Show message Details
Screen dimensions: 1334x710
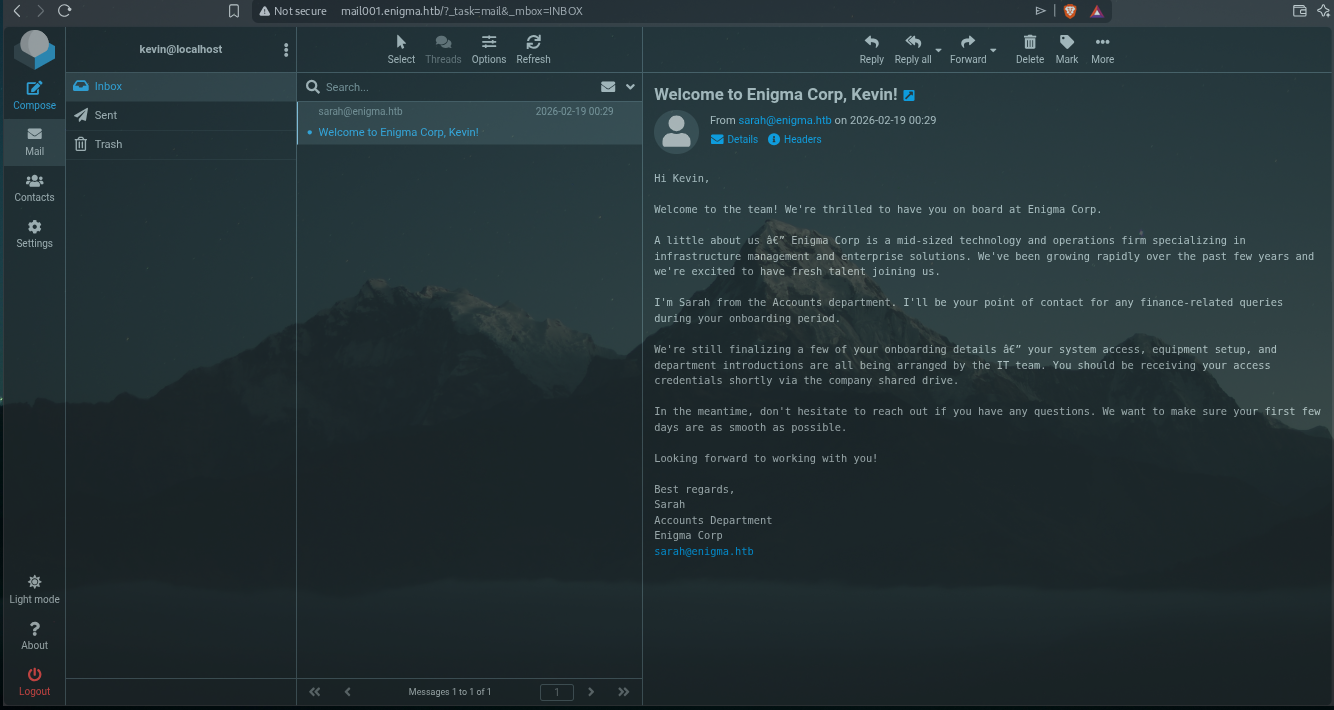(x=734, y=140)
